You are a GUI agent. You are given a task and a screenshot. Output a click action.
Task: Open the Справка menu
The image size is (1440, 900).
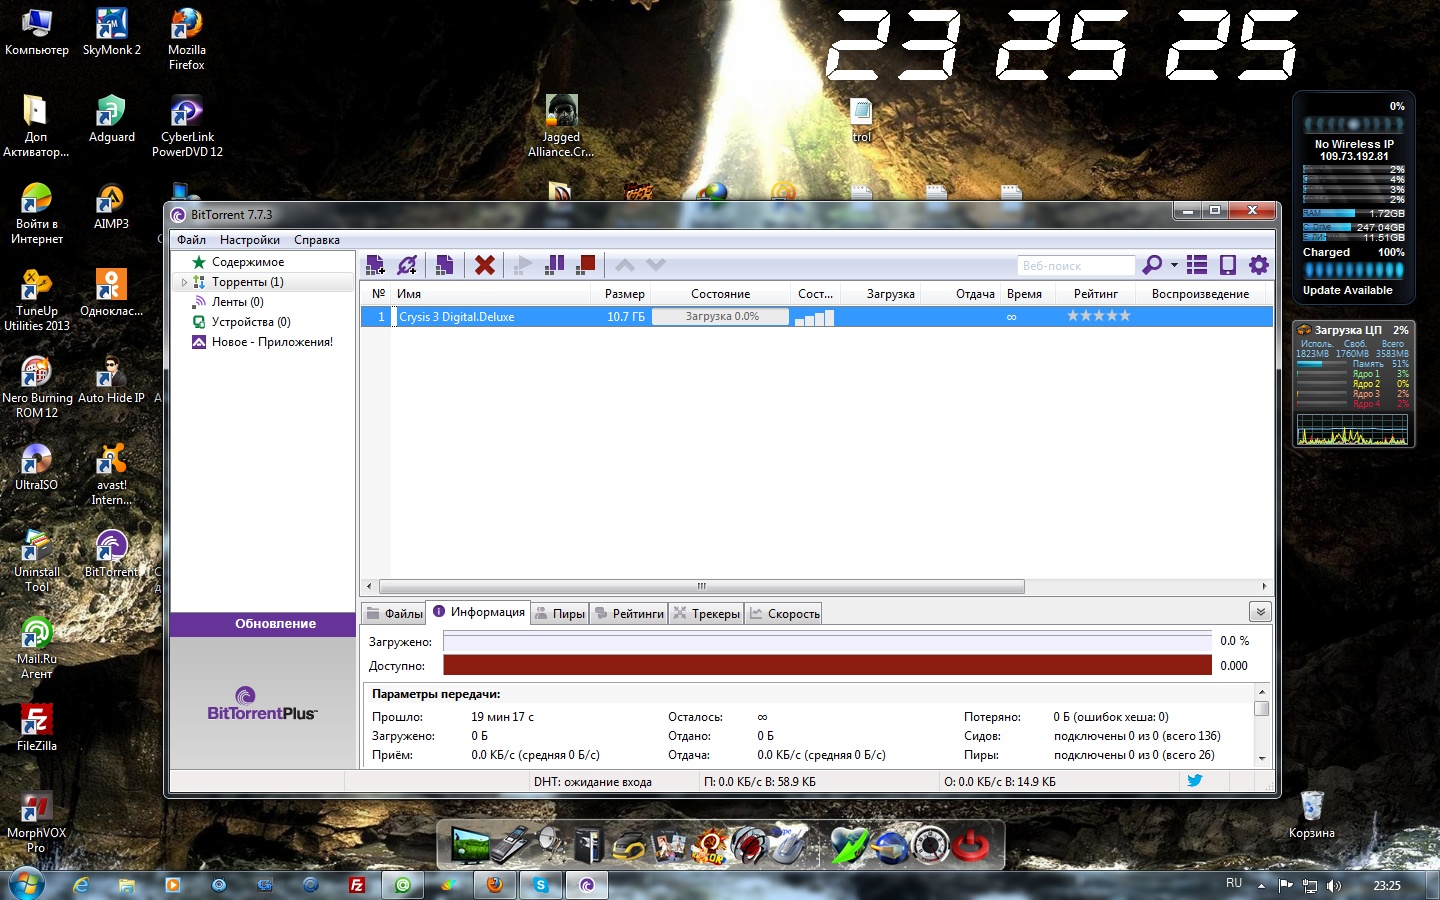(x=317, y=240)
